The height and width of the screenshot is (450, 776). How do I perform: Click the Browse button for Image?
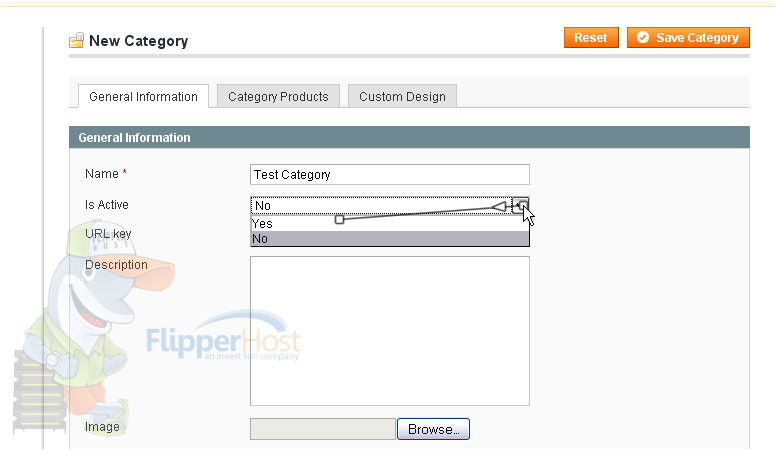[x=433, y=429]
